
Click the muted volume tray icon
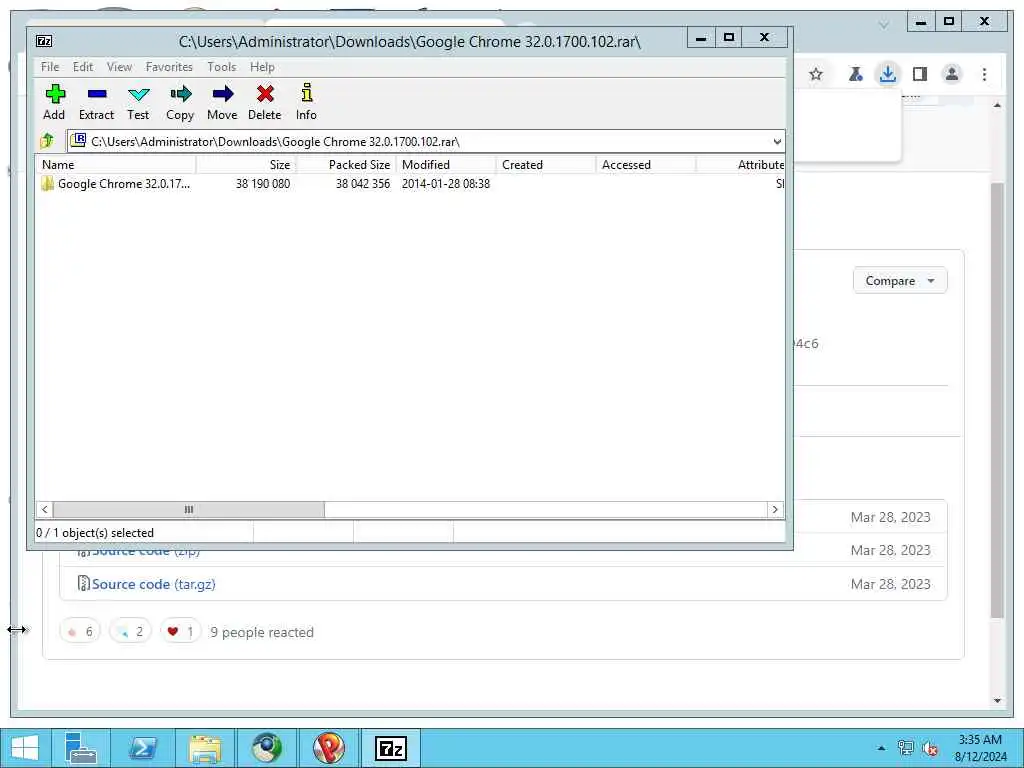click(x=930, y=748)
